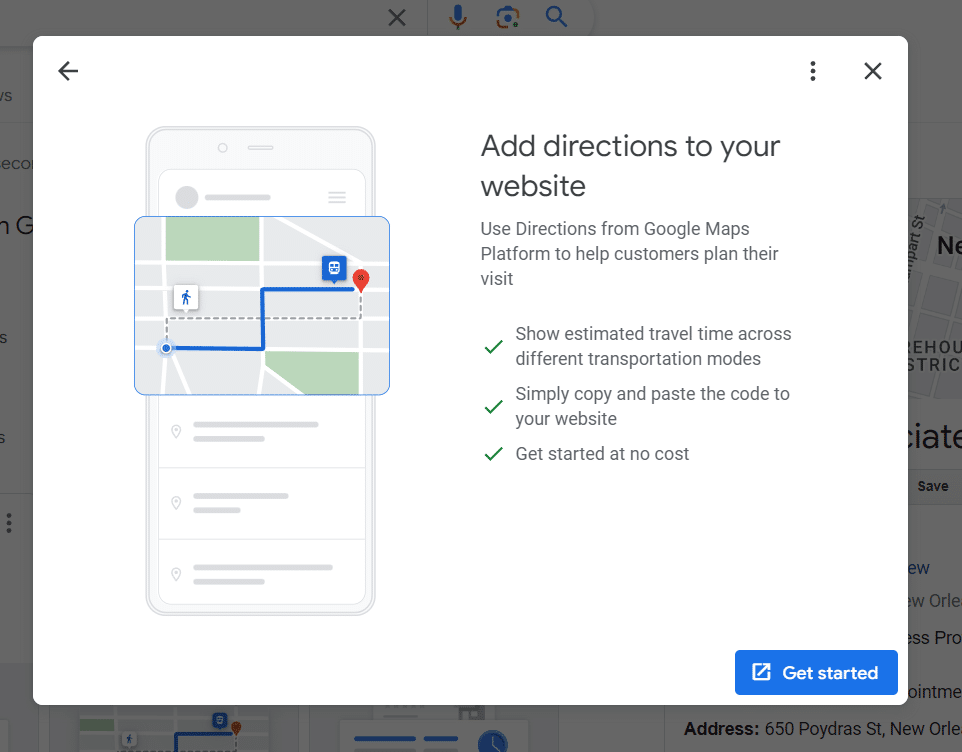Open Google Lens image search
This screenshot has width=962, height=752.
pyautogui.click(x=508, y=17)
